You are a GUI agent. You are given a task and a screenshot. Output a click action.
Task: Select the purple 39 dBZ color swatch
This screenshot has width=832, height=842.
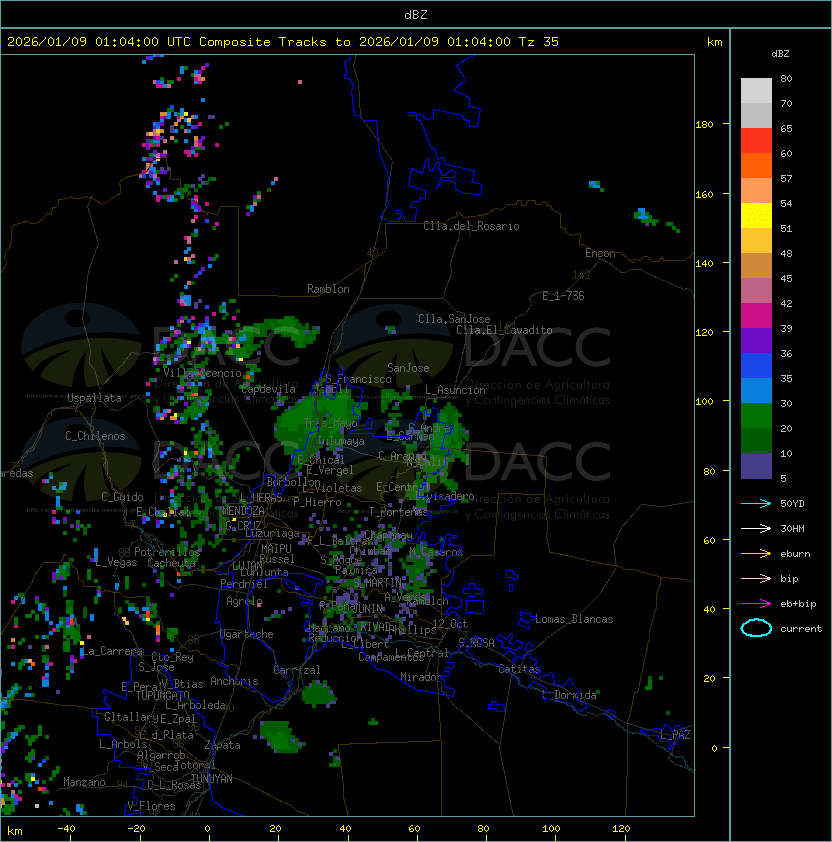tap(756, 340)
